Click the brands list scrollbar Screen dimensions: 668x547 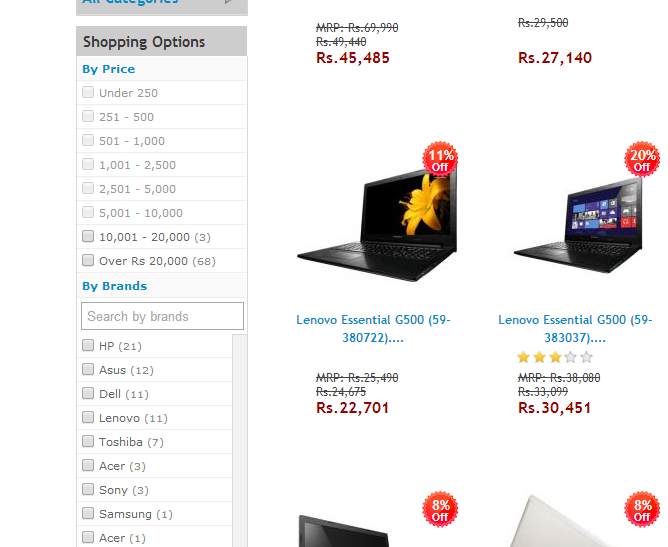coord(239,440)
